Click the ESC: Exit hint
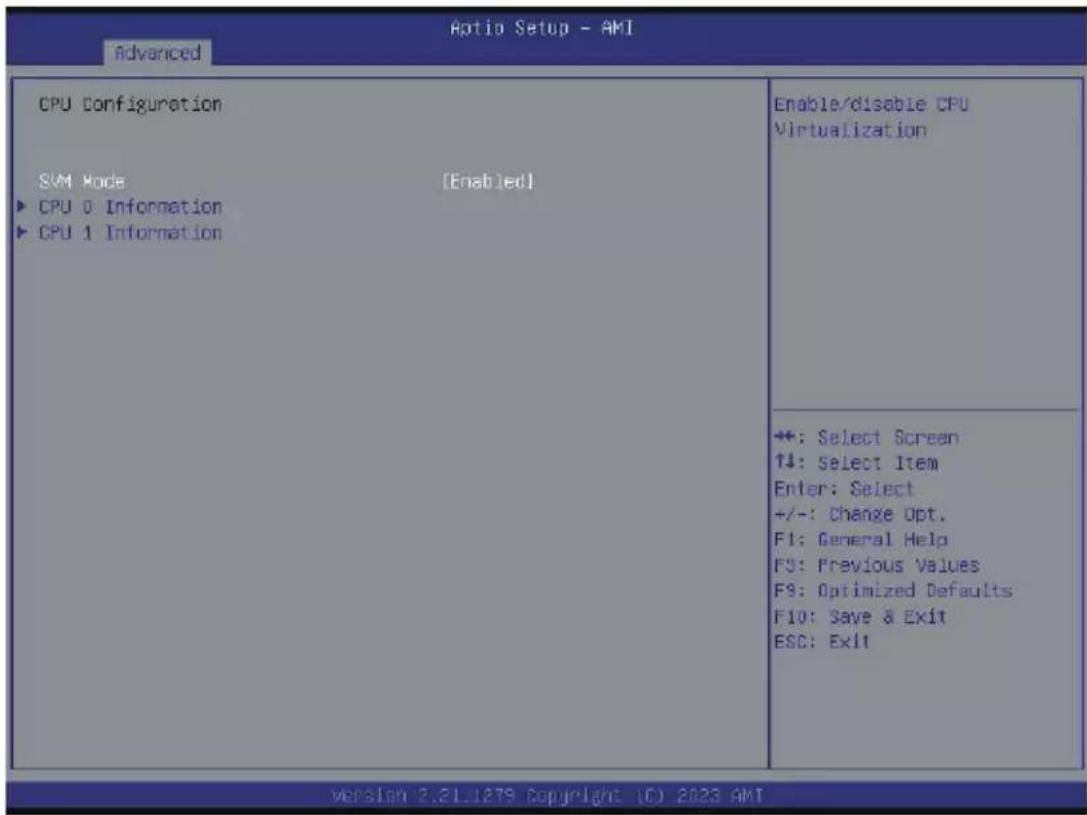Image resolution: width=1087 pixels, height=815 pixels. click(x=821, y=641)
